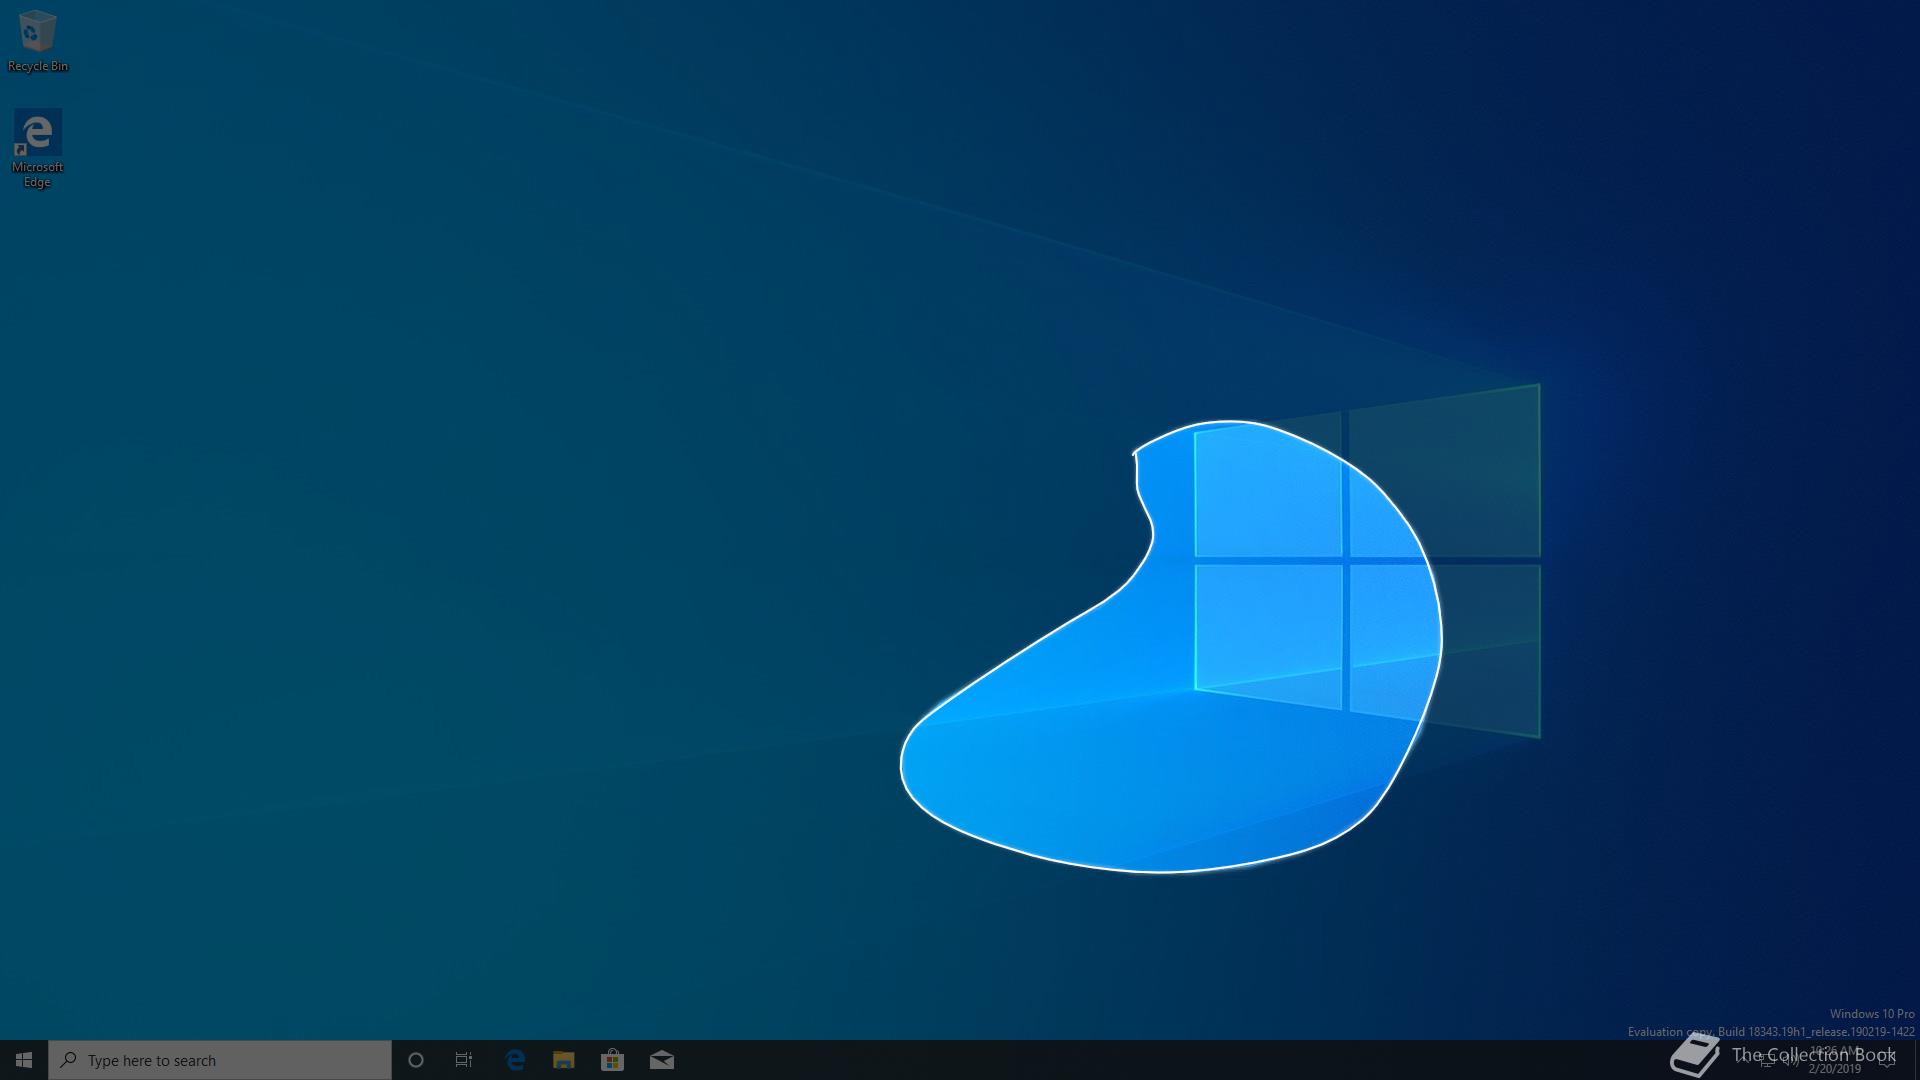Select the Recycle Bin desktop icon
The width and height of the screenshot is (1920, 1080).
(38, 41)
